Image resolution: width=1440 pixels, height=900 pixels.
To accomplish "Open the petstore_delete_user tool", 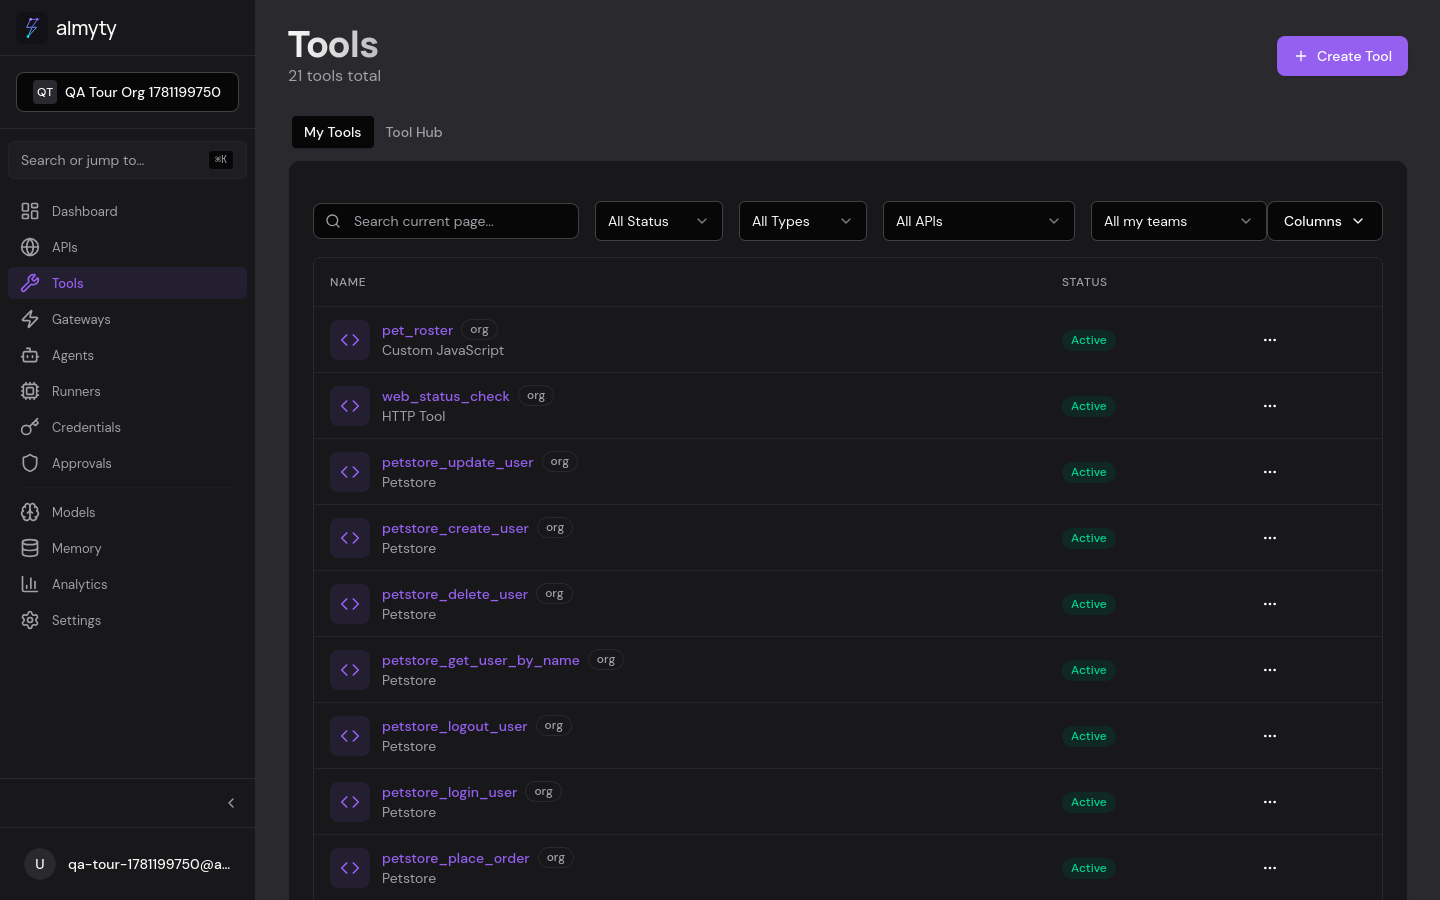I will [x=454, y=594].
